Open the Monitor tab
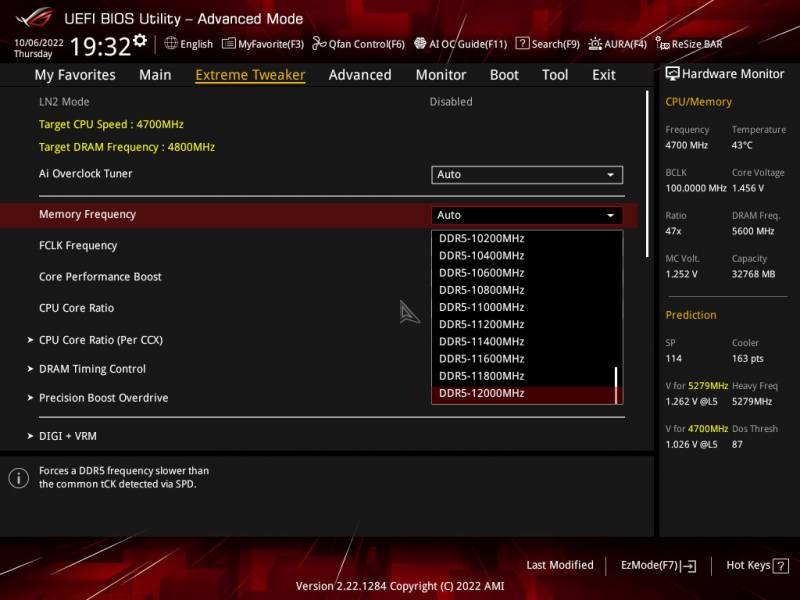Screen dimensions: 800x600 [x=441, y=75]
